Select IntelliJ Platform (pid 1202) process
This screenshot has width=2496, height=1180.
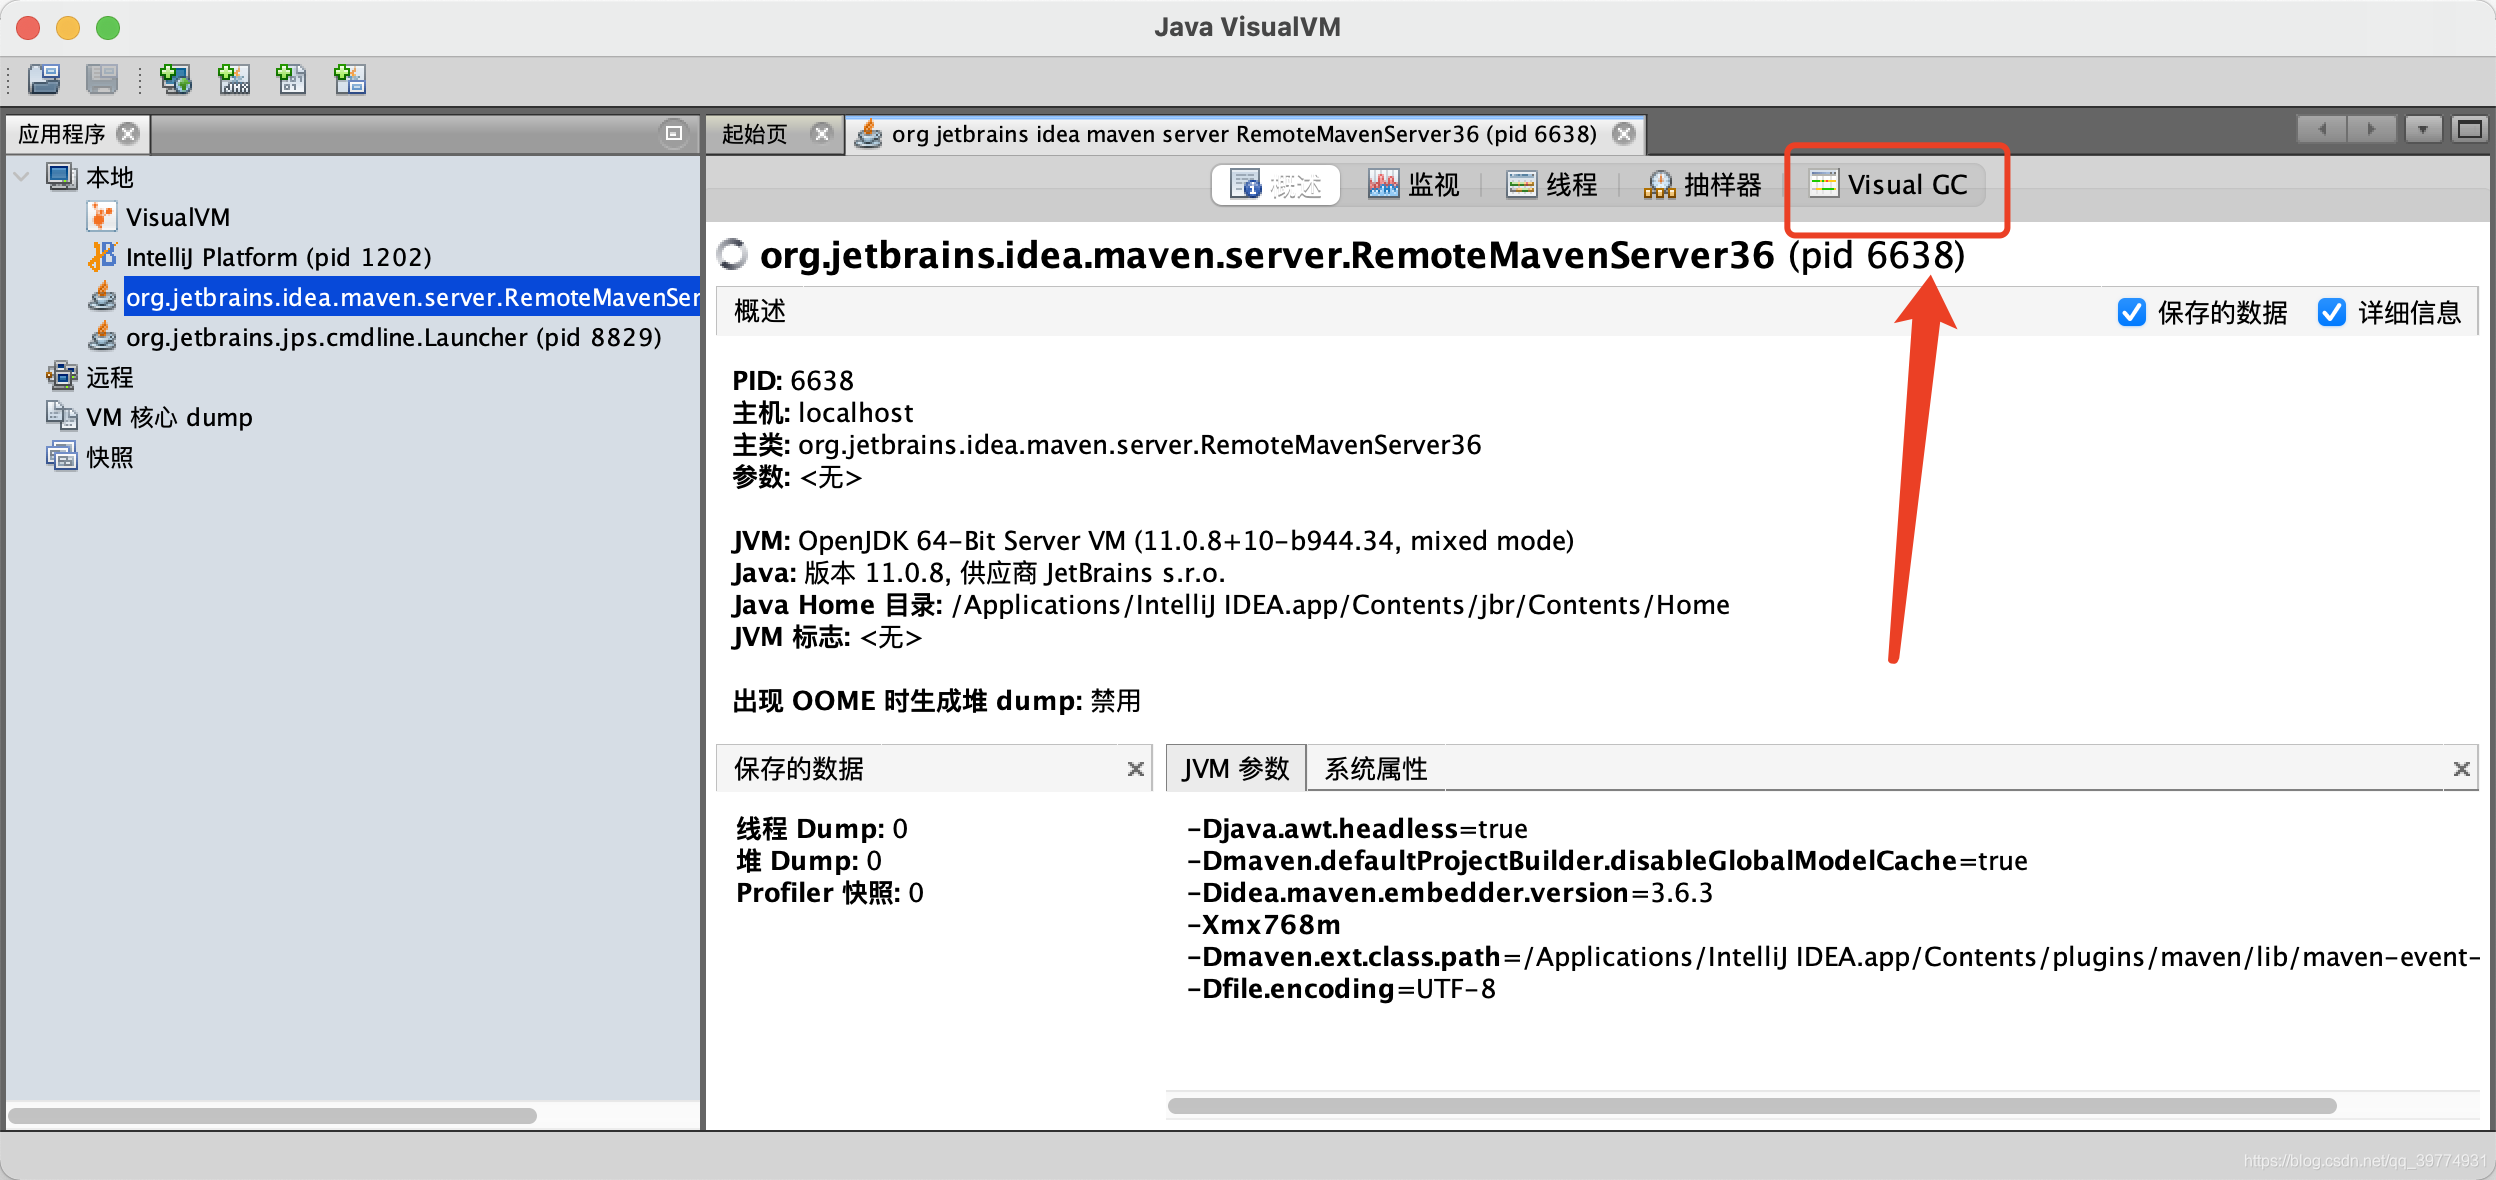pos(278,257)
